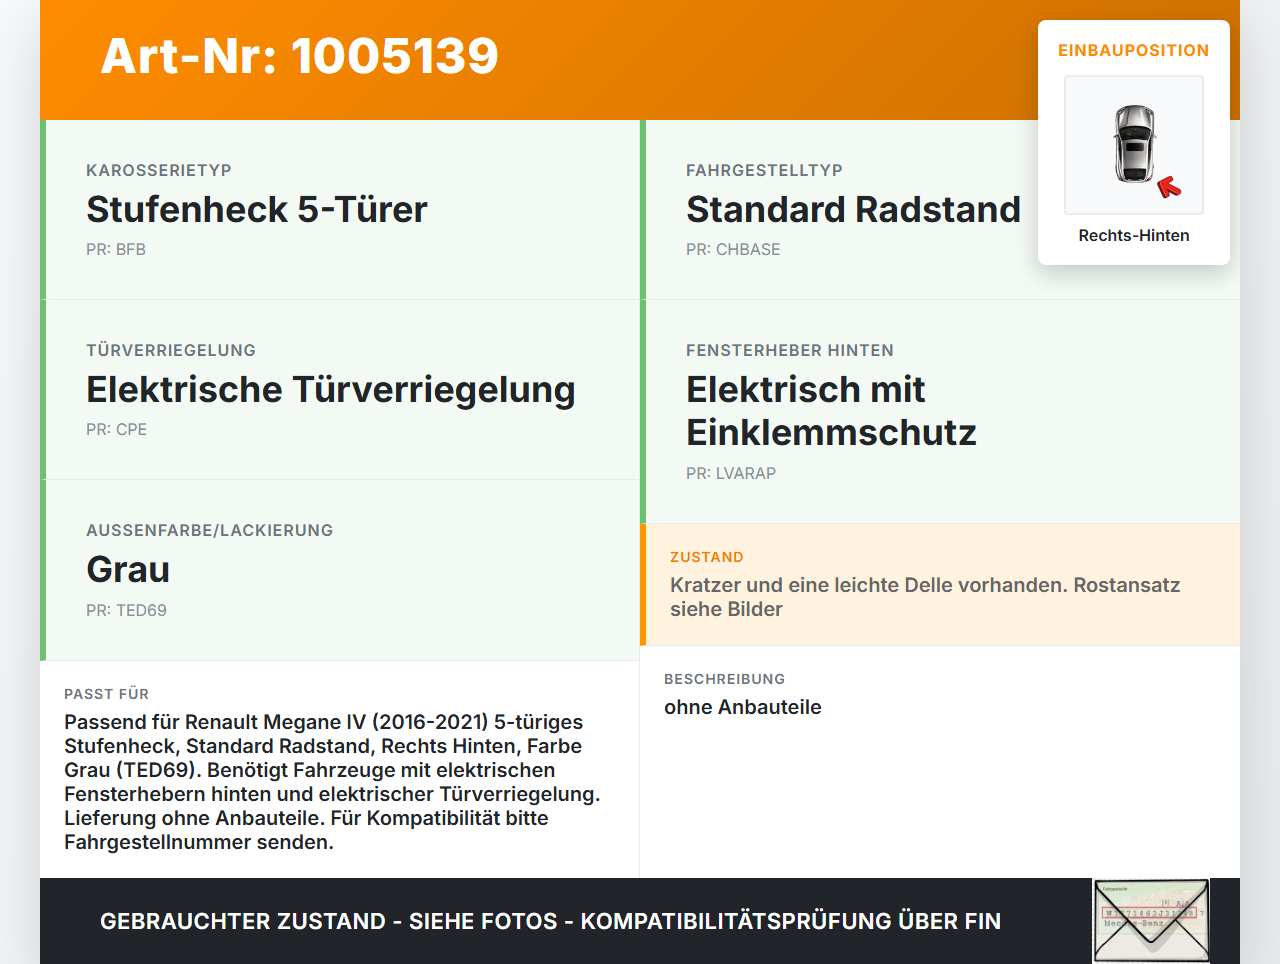Select the Standard Radstand value
Image resolution: width=1280 pixels, height=964 pixels.
[x=853, y=209]
